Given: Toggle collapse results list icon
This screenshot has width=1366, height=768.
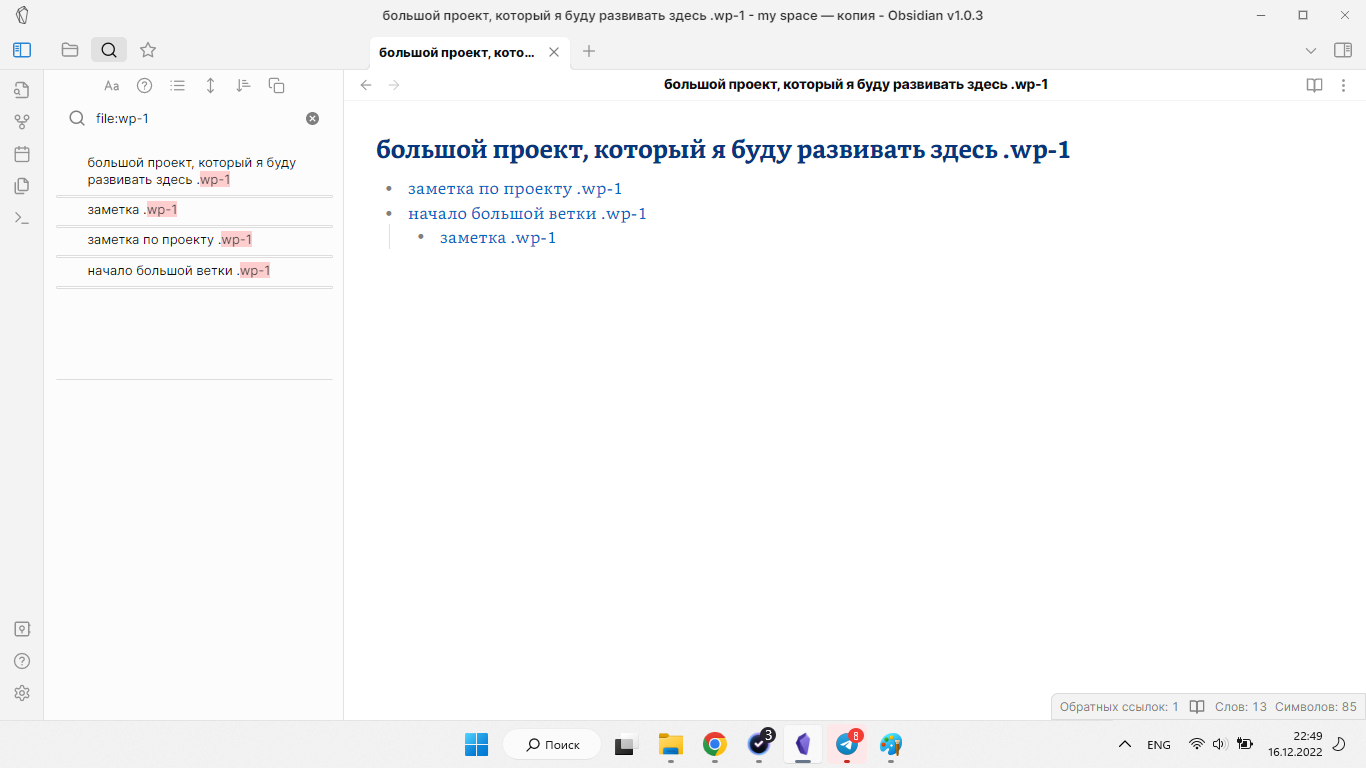Looking at the screenshot, I should click(178, 86).
